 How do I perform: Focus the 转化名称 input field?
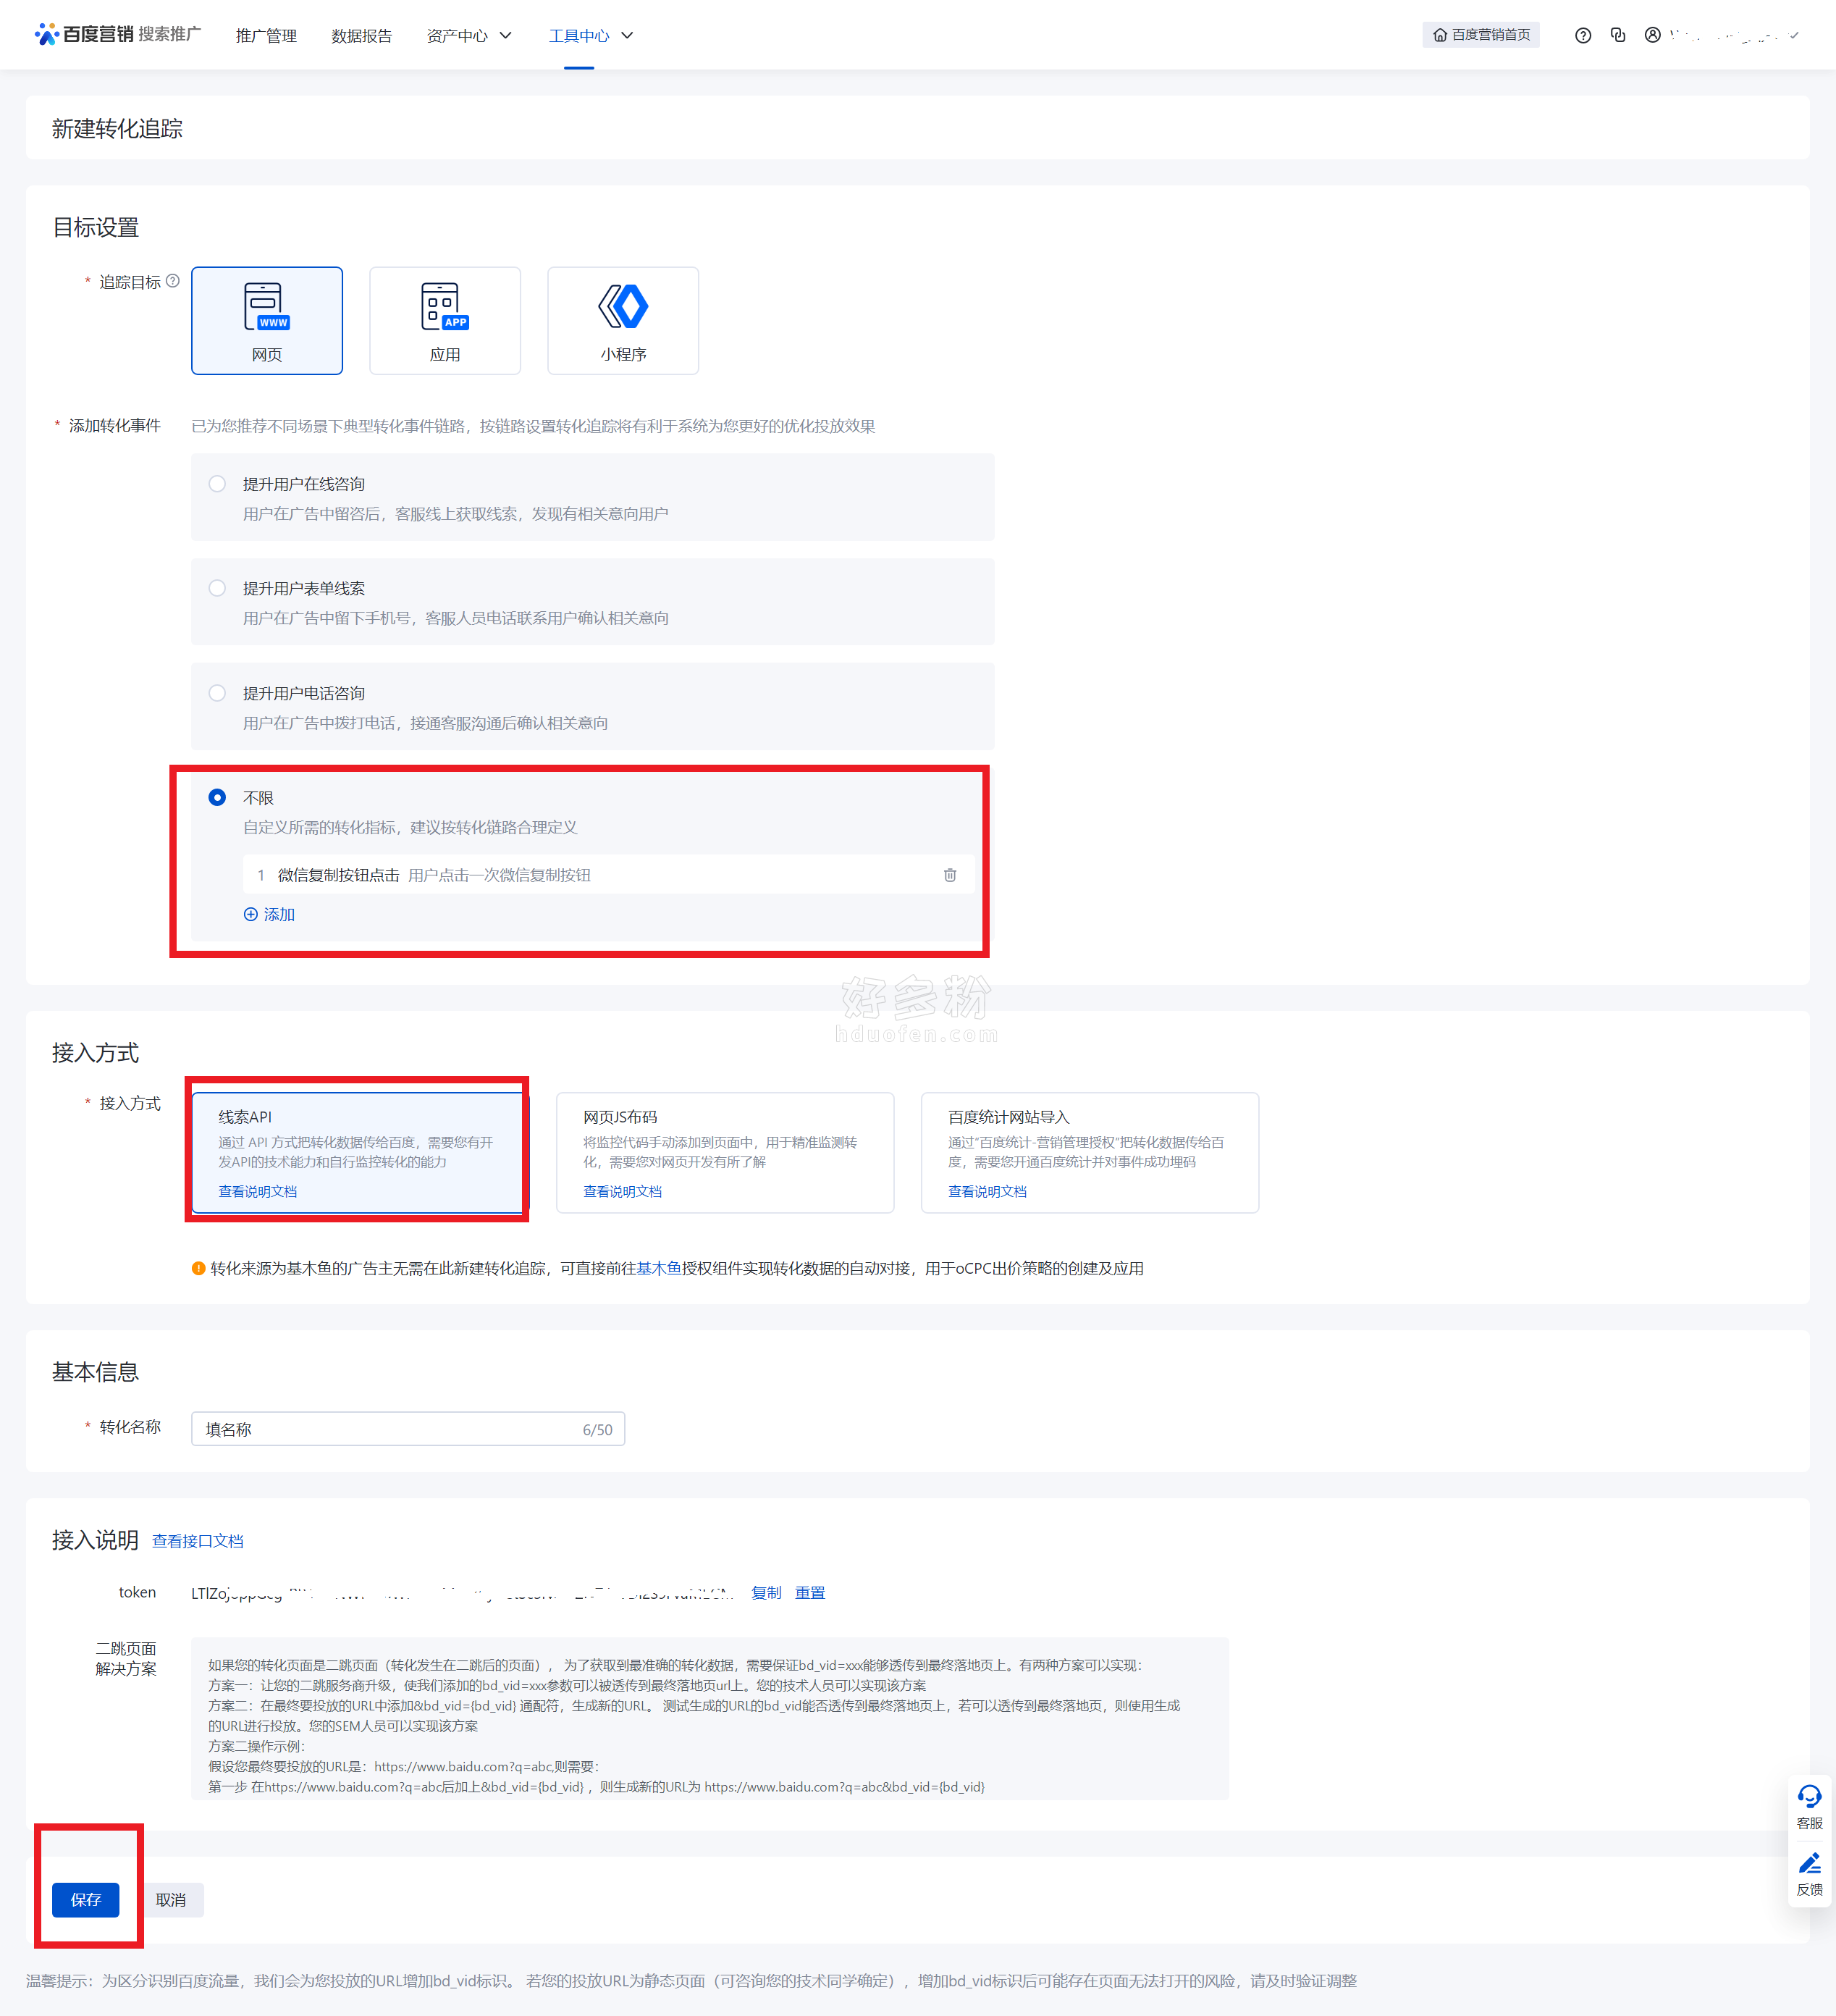click(408, 1429)
